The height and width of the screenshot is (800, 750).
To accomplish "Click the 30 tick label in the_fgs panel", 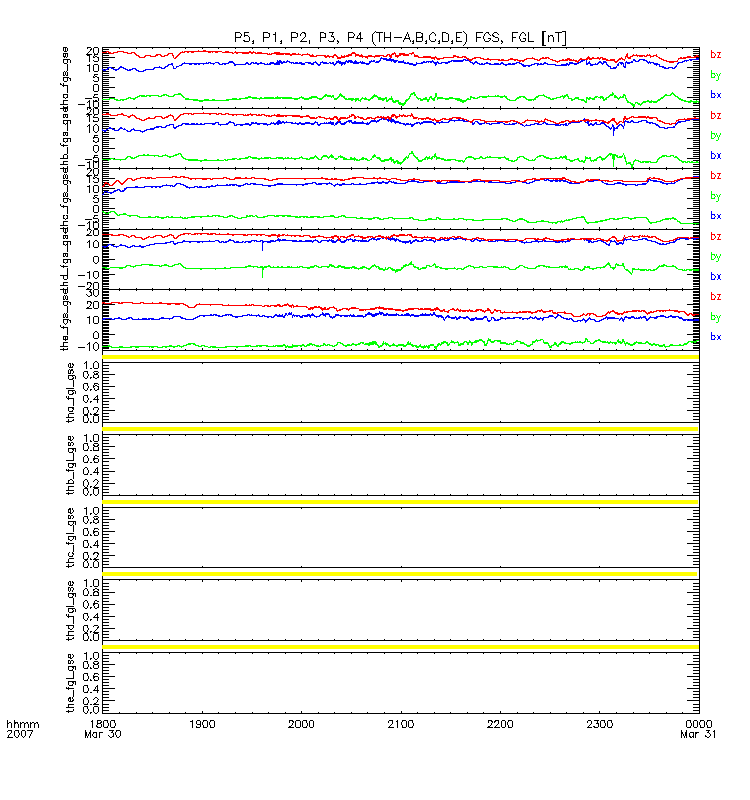I will [92, 293].
